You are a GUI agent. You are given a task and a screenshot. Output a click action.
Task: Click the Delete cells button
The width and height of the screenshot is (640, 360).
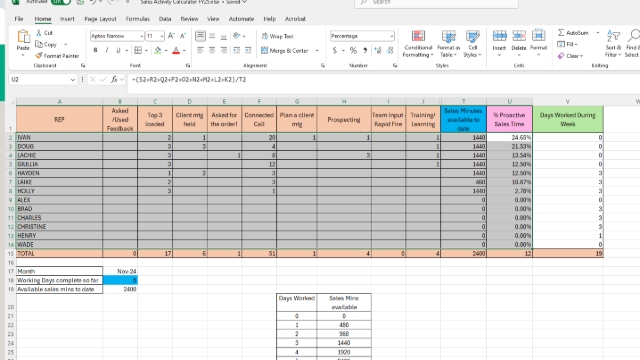pyautogui.click(x=519, y=42)
